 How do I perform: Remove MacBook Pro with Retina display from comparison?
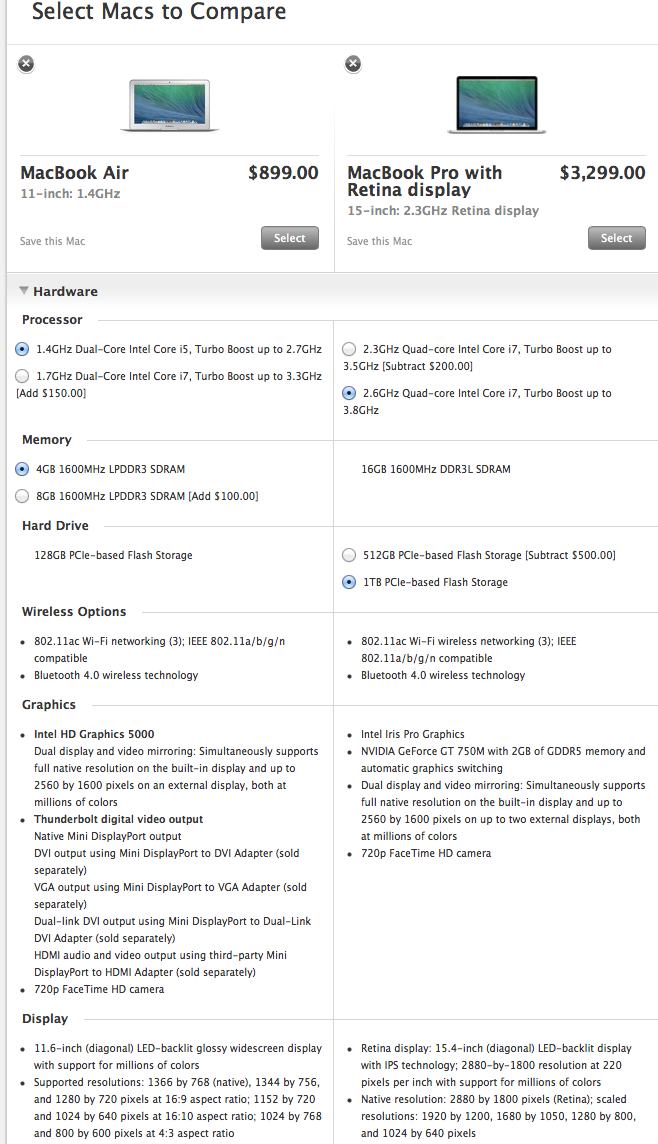click(352, 64)
